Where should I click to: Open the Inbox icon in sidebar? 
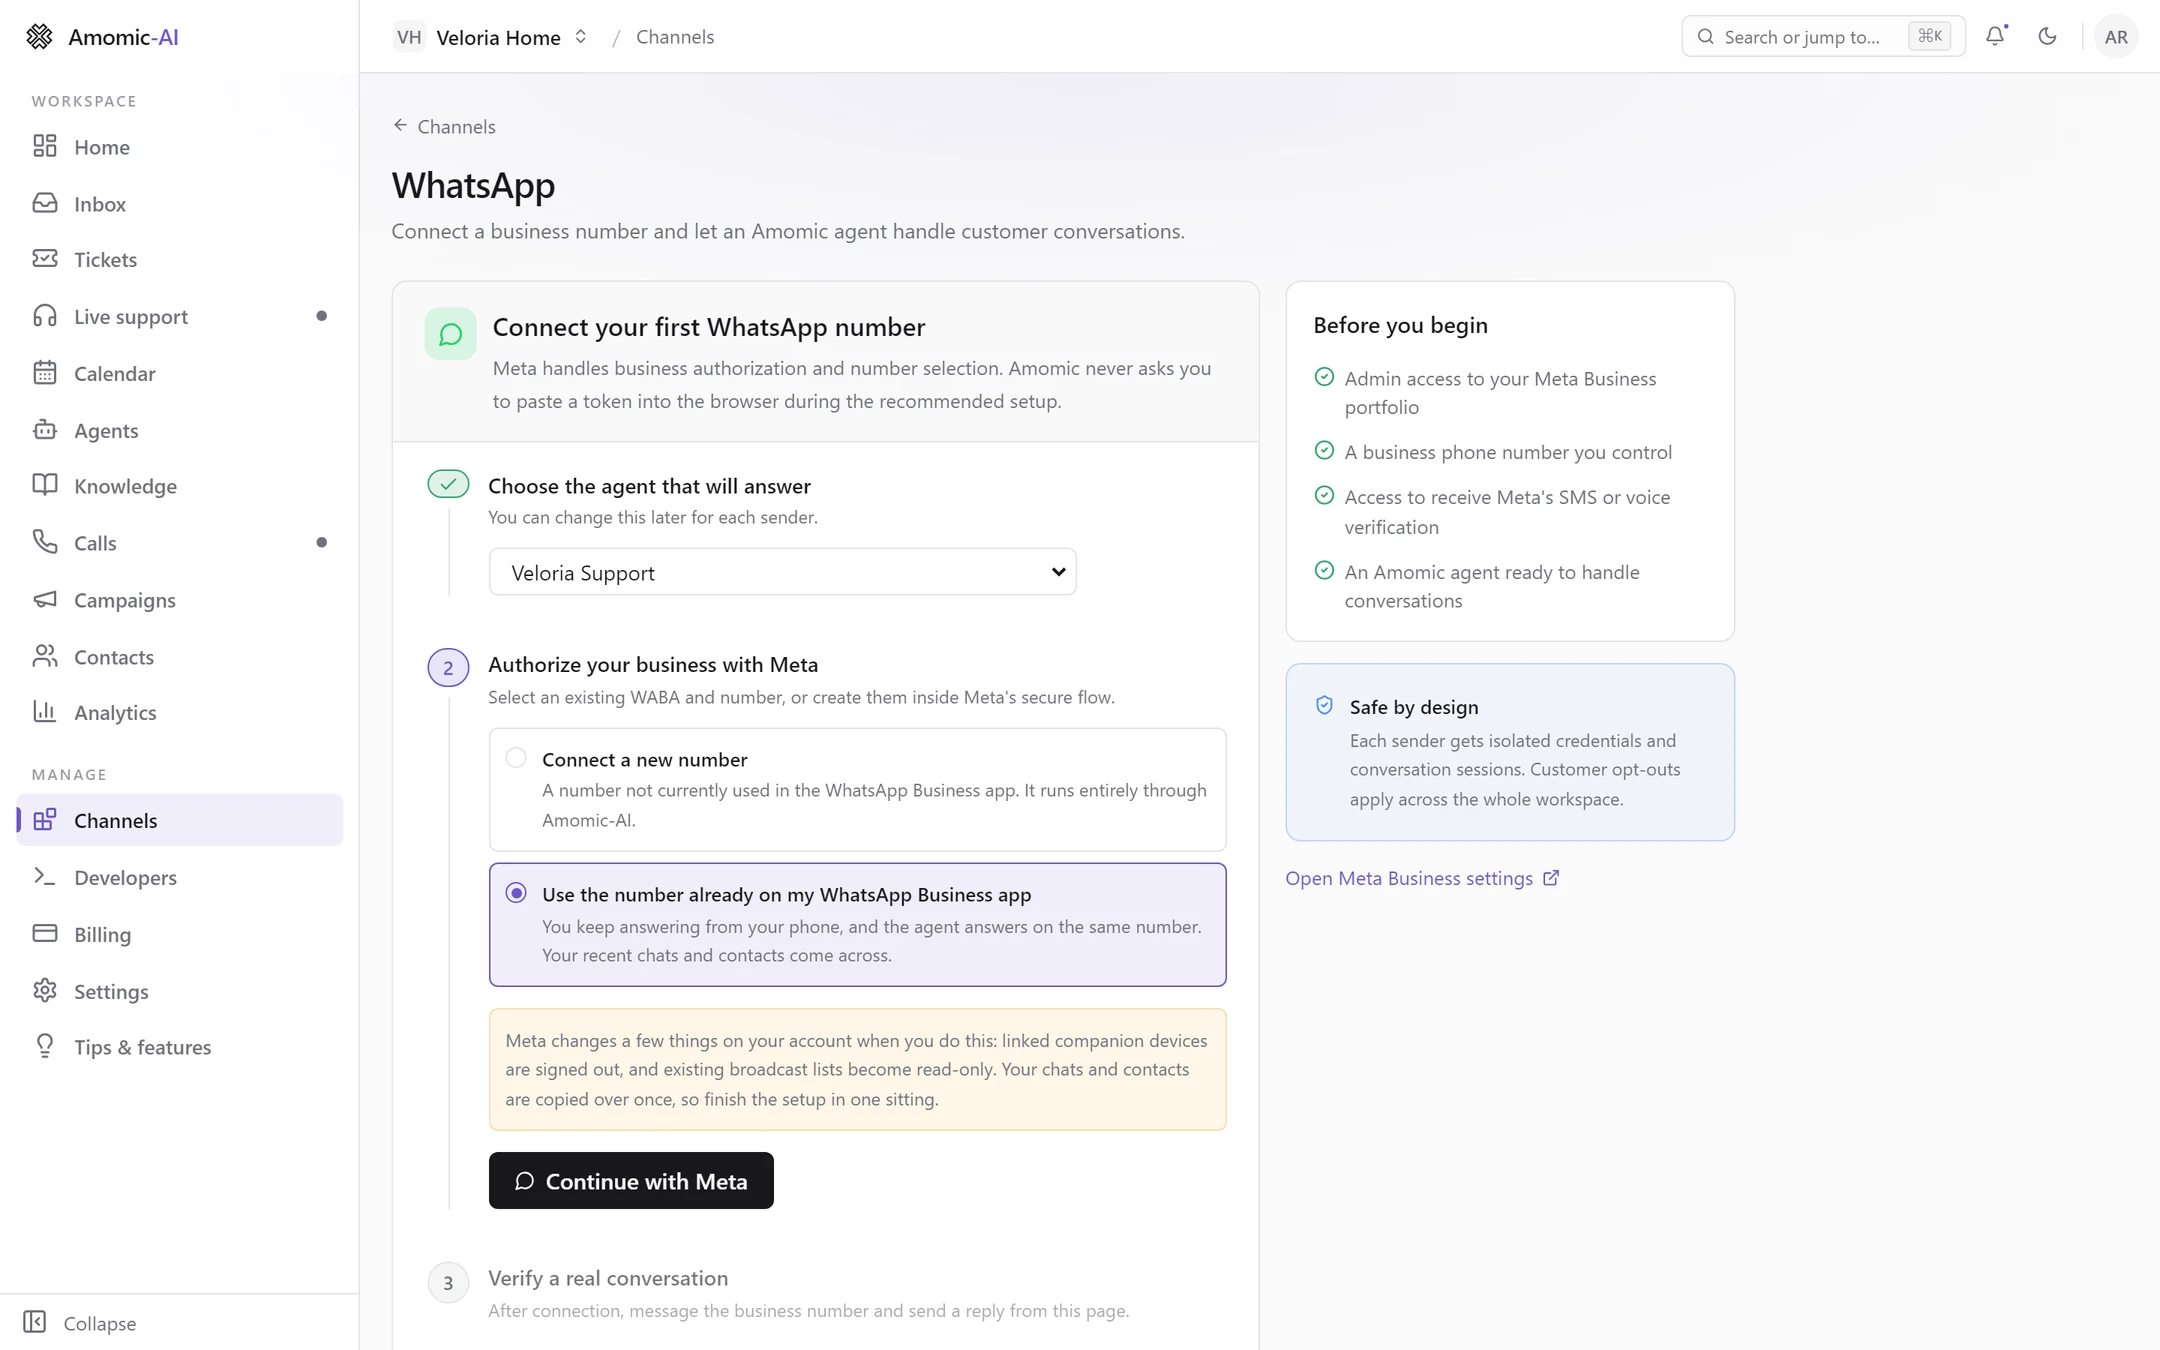(x=45, y=203)
